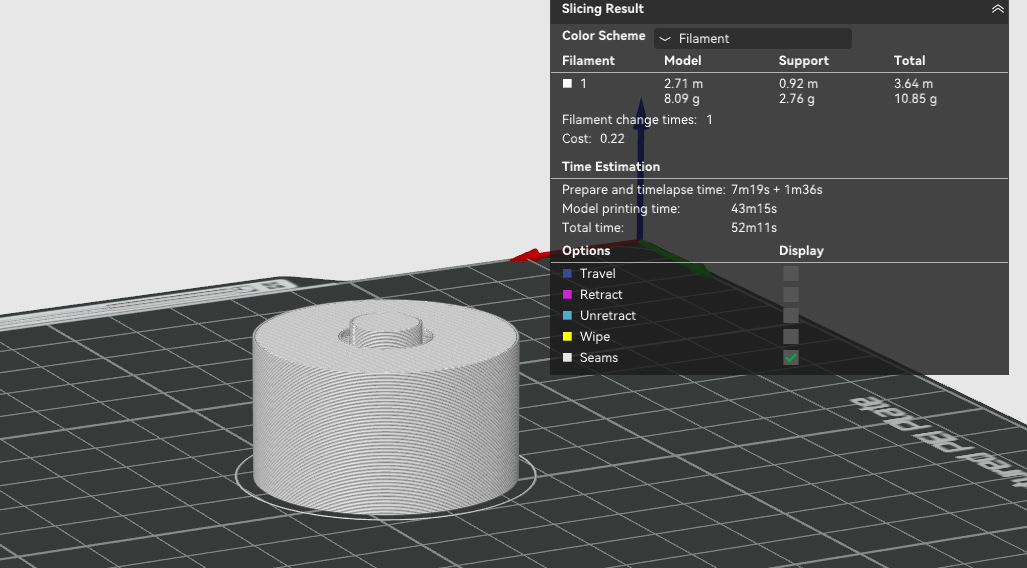
Task: Click the cyan Unretract color icon
Action: [567, 316]
